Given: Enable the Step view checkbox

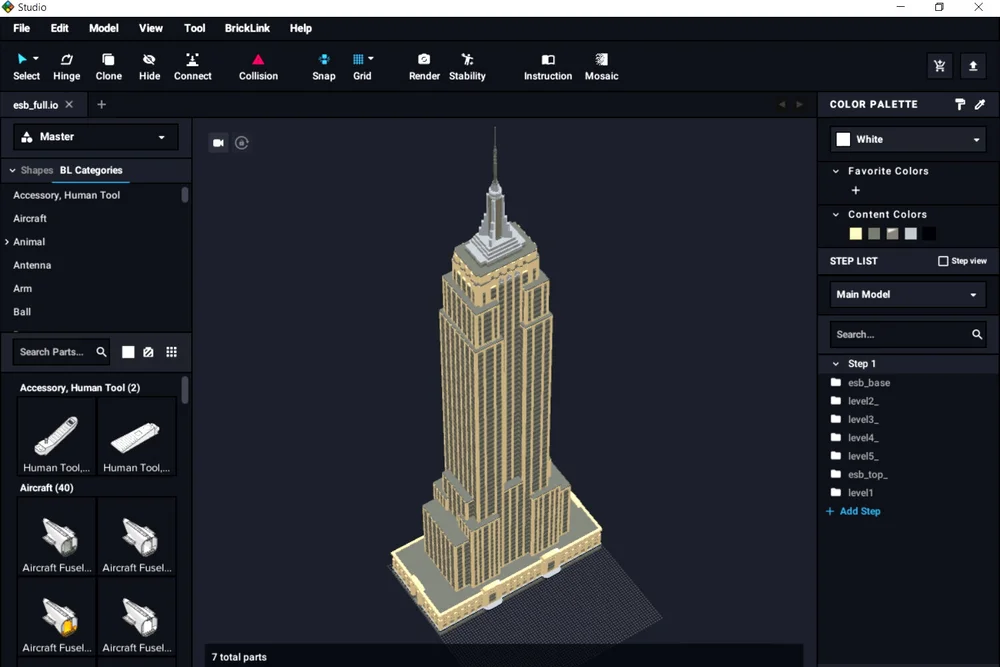Looking at the screenshot, I should point(941,261).
